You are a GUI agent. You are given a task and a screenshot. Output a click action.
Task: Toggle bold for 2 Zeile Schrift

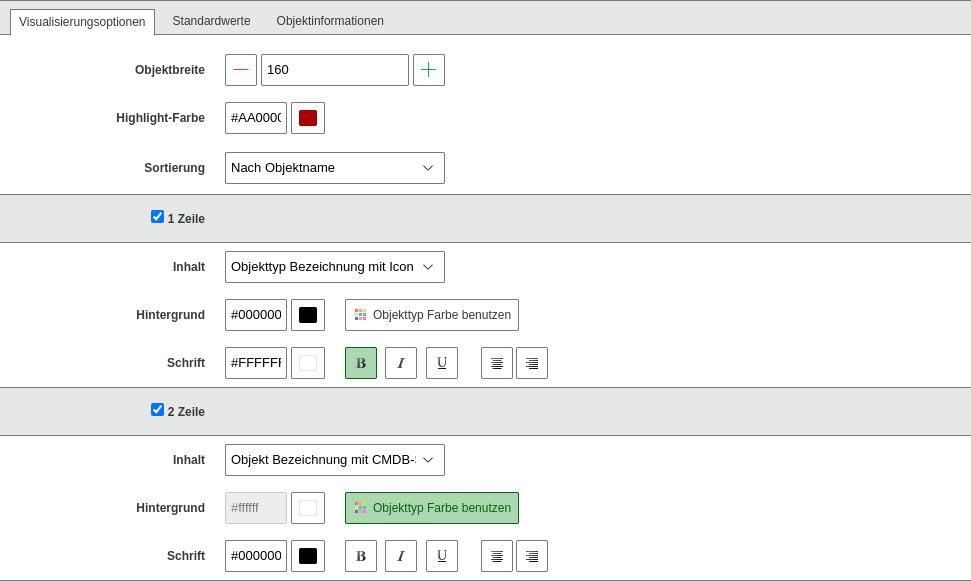[361, 556]
